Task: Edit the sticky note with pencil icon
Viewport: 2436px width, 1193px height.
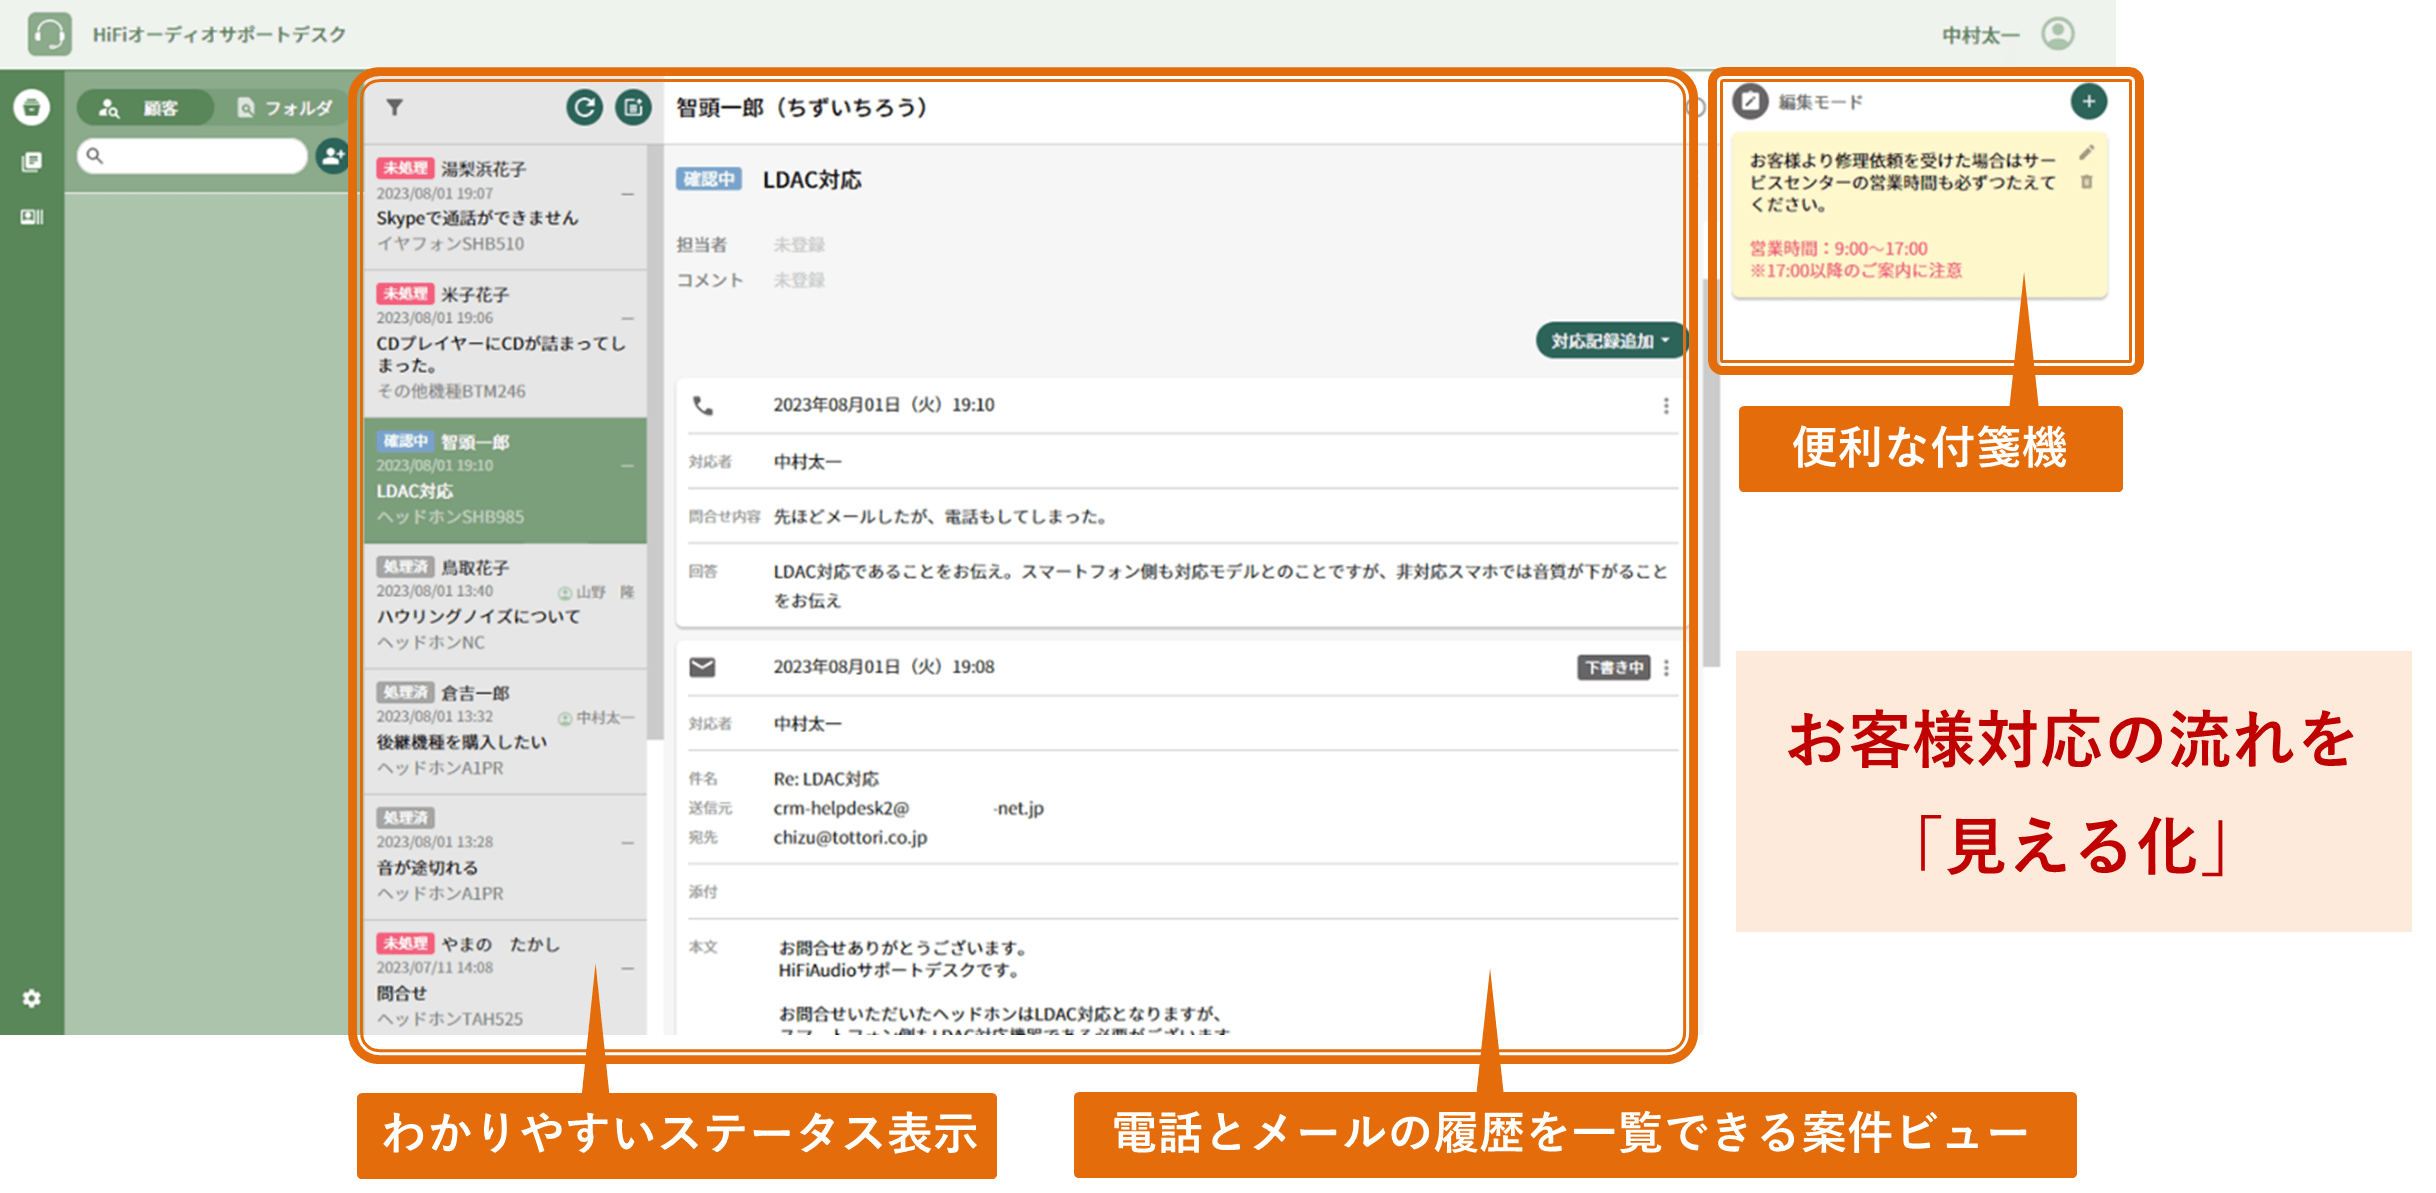Action: pos(2086,153)
